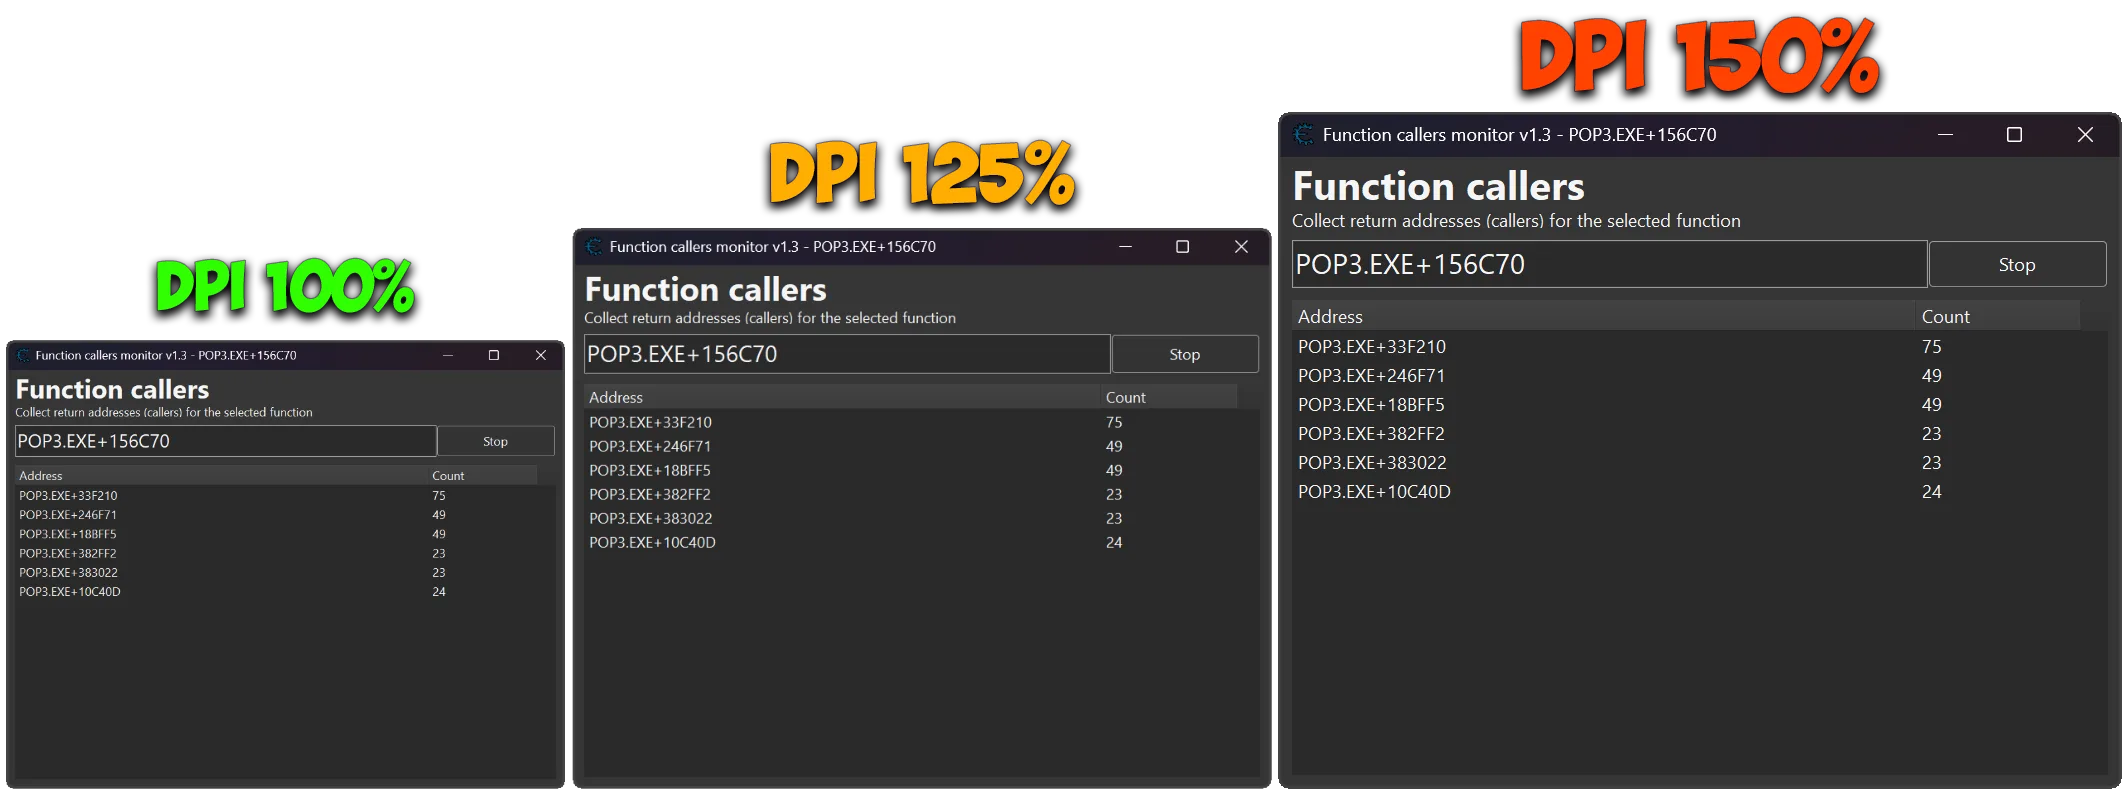Minimize the DPI 100% window
This screenshot has width=2126, height=793.
[x=448, y=355]
